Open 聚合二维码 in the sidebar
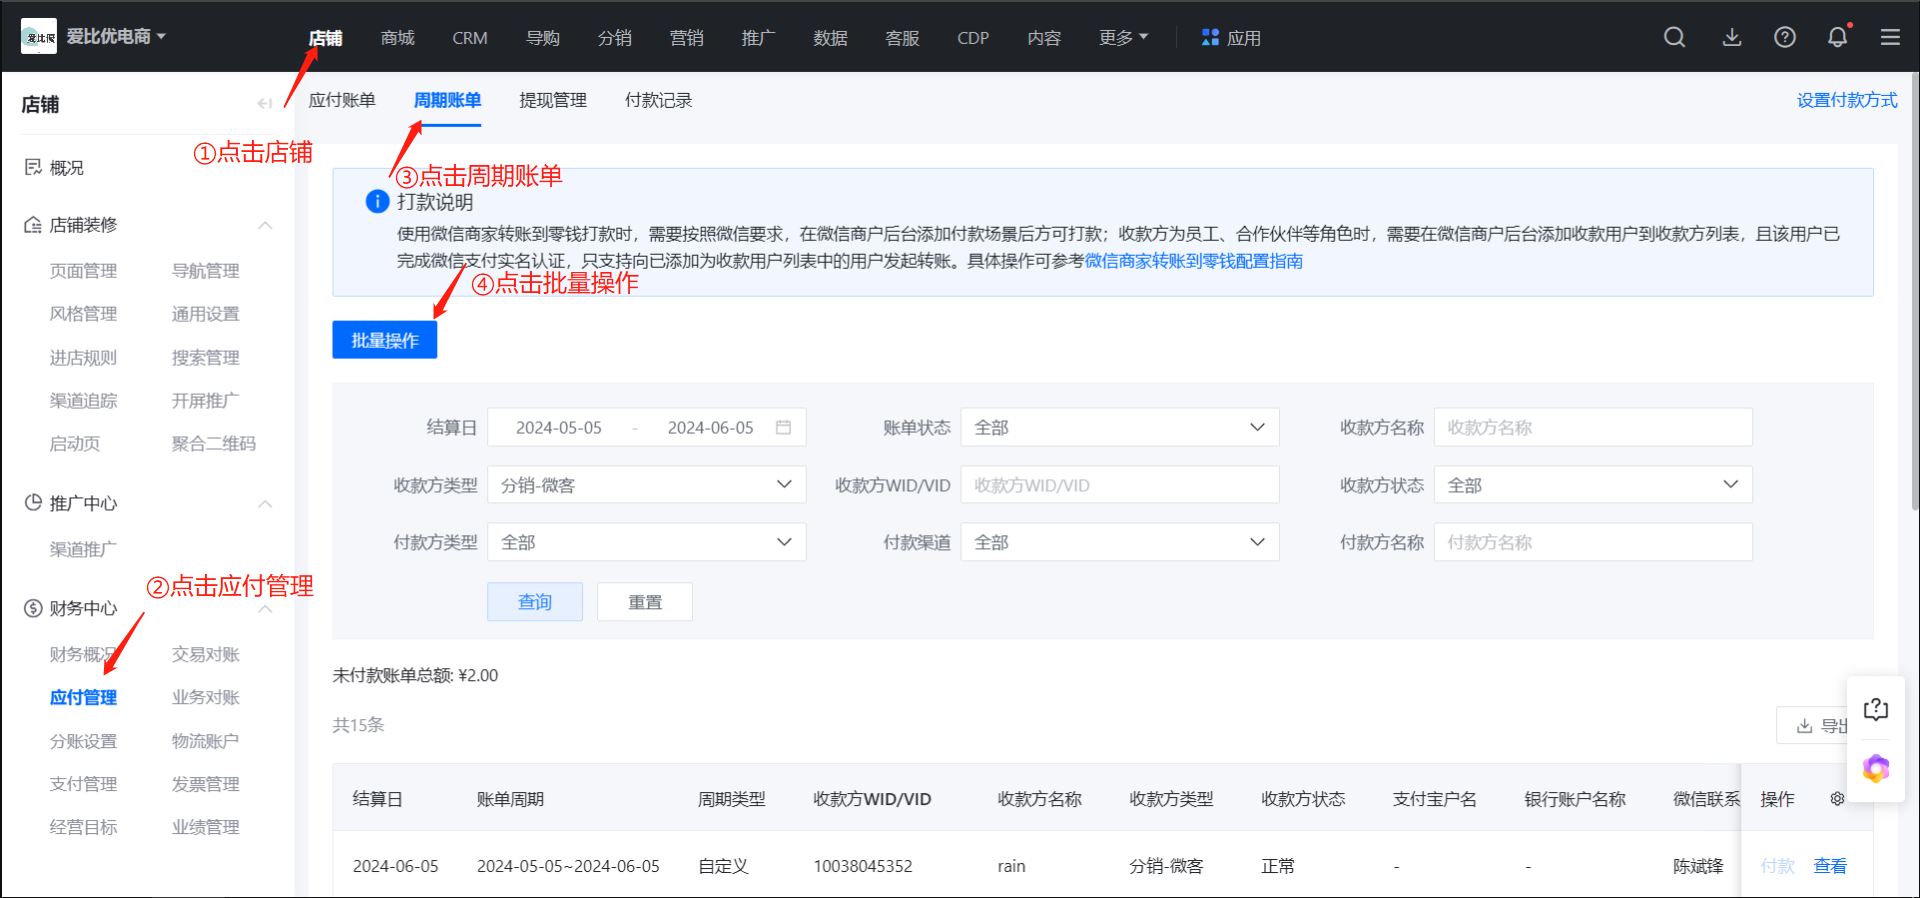1920x898 pixels. (x=213, y=443)
